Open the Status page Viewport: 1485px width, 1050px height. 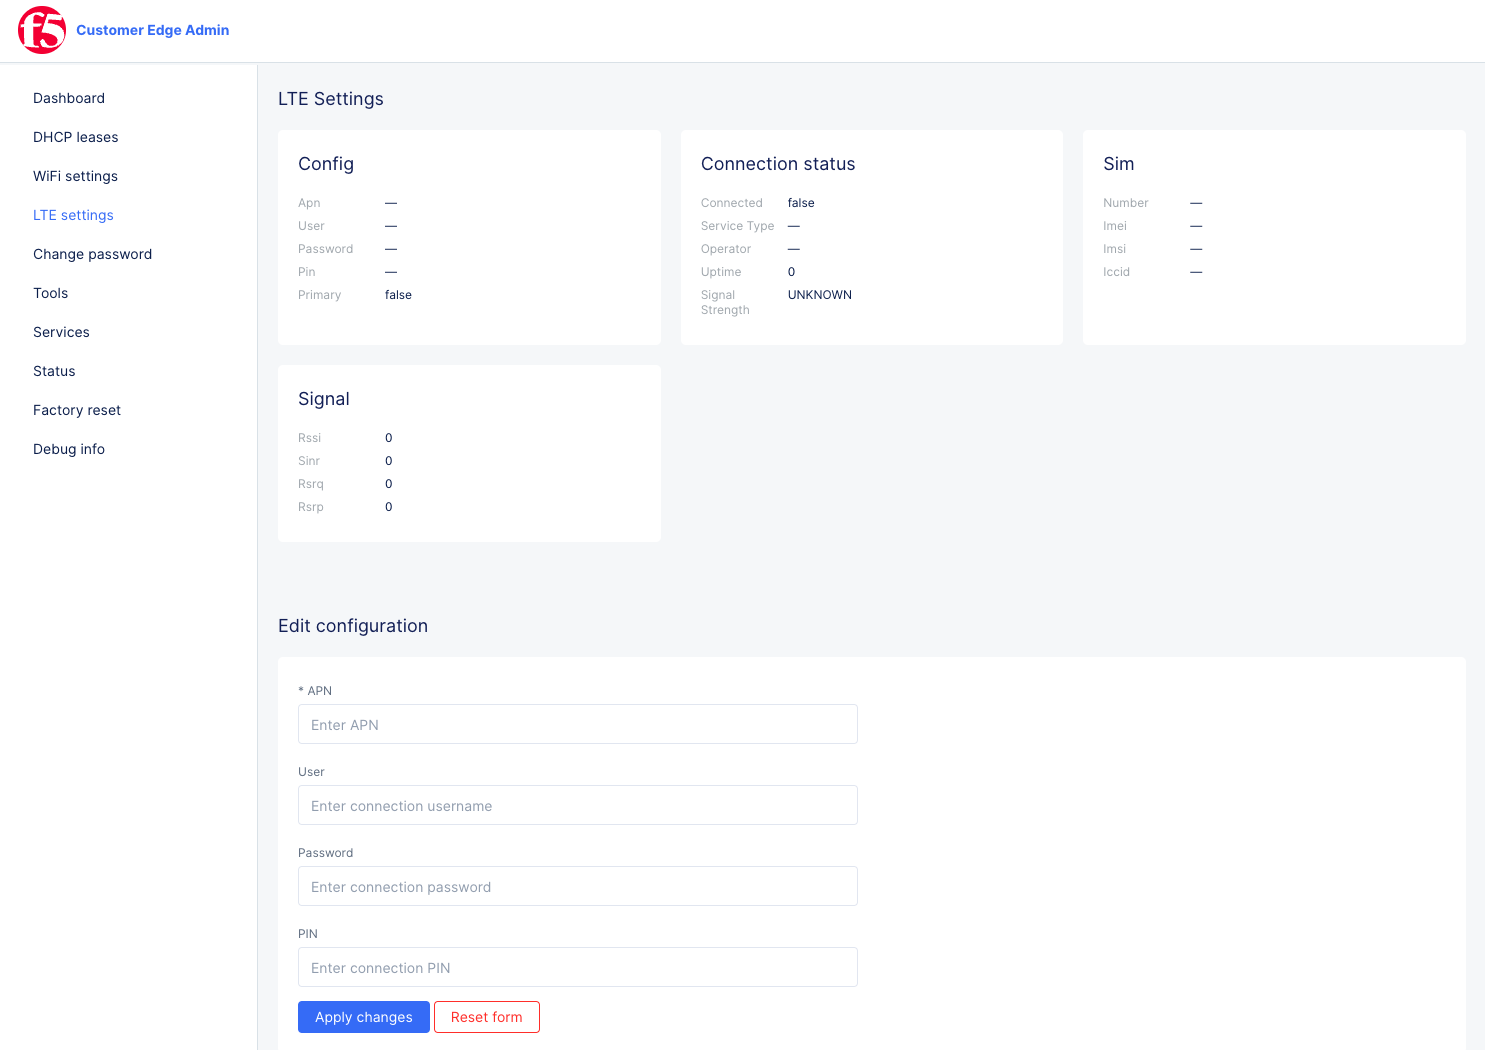tap(54, 371)
